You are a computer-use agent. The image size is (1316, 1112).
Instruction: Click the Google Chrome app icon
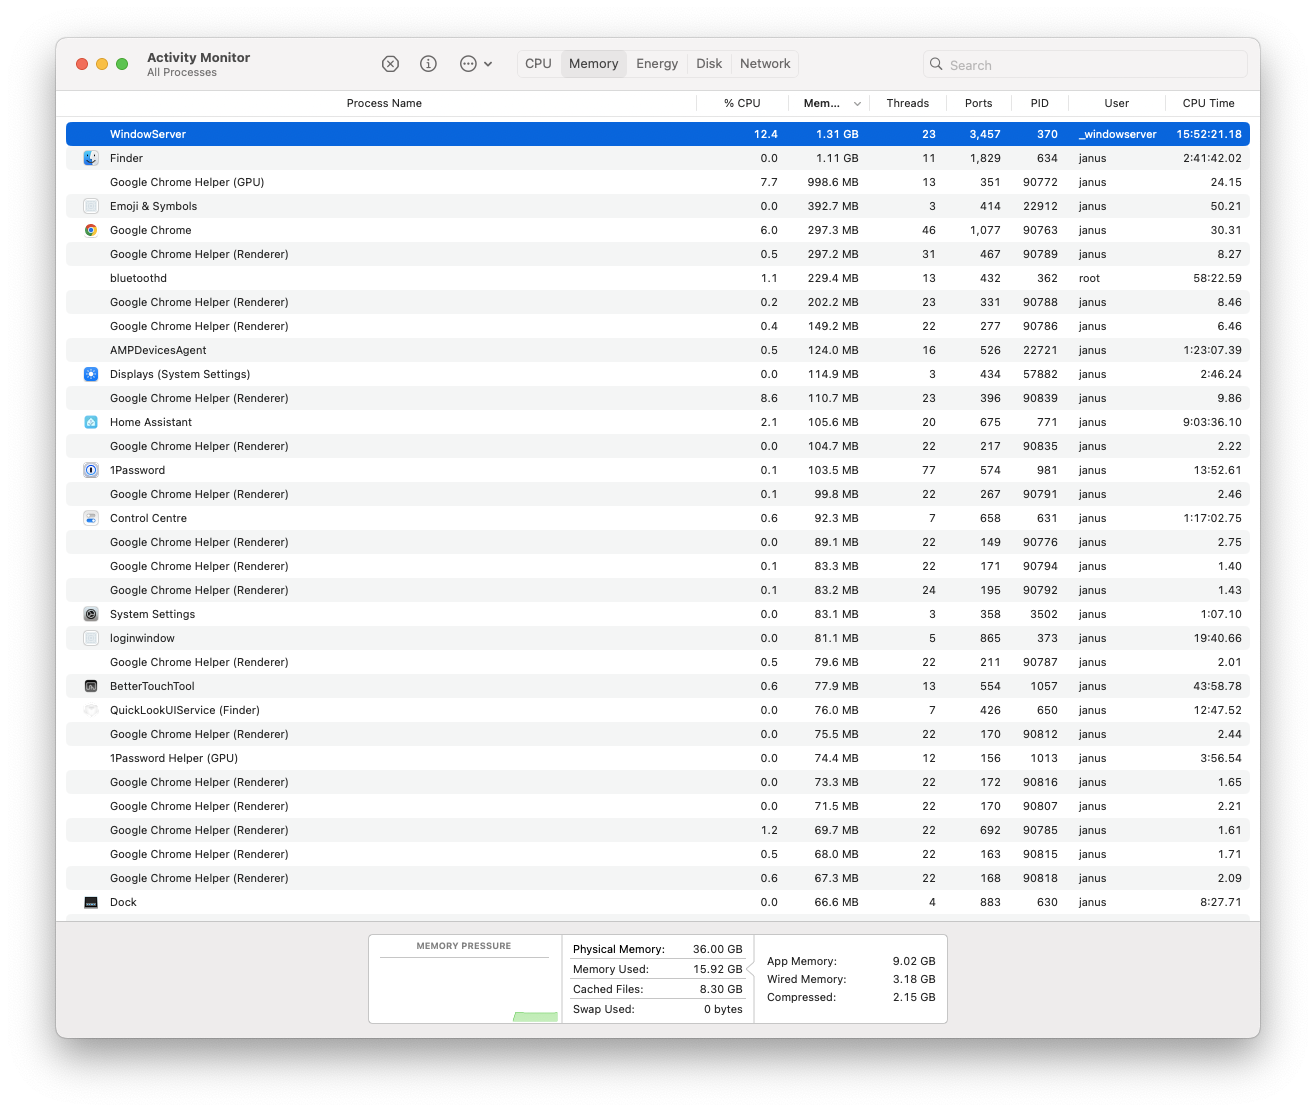(91, 230)
